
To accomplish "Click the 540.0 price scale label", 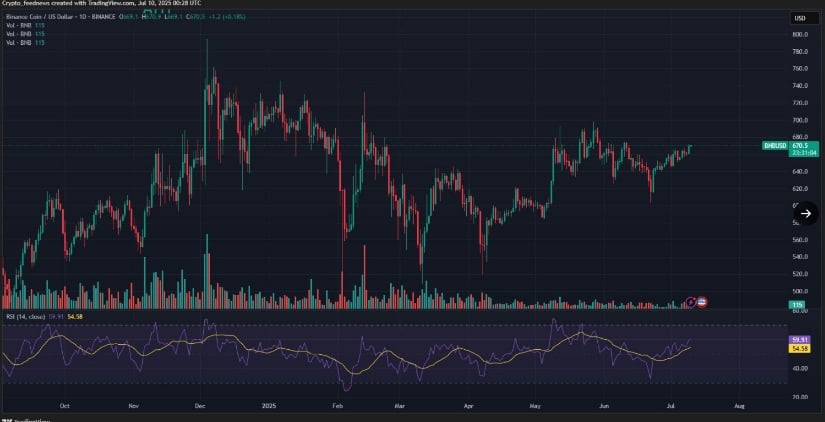I will pos(800,257).
